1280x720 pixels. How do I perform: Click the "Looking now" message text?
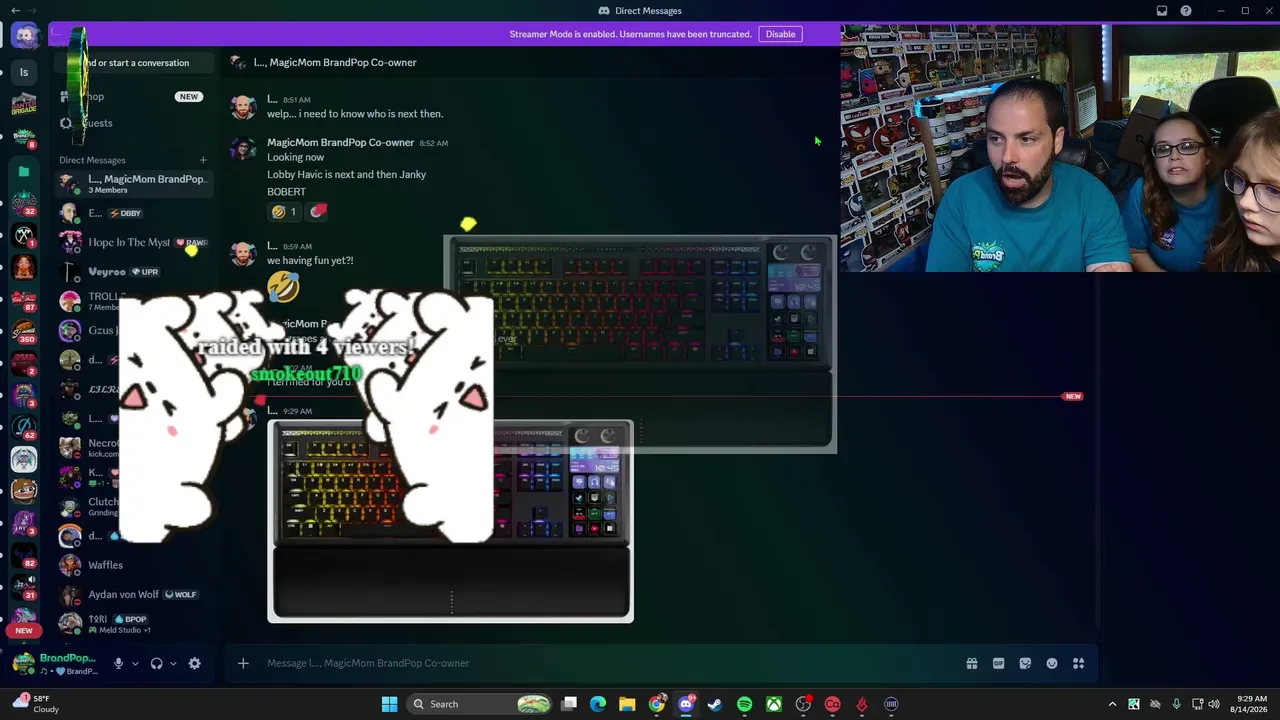point(295,157)
